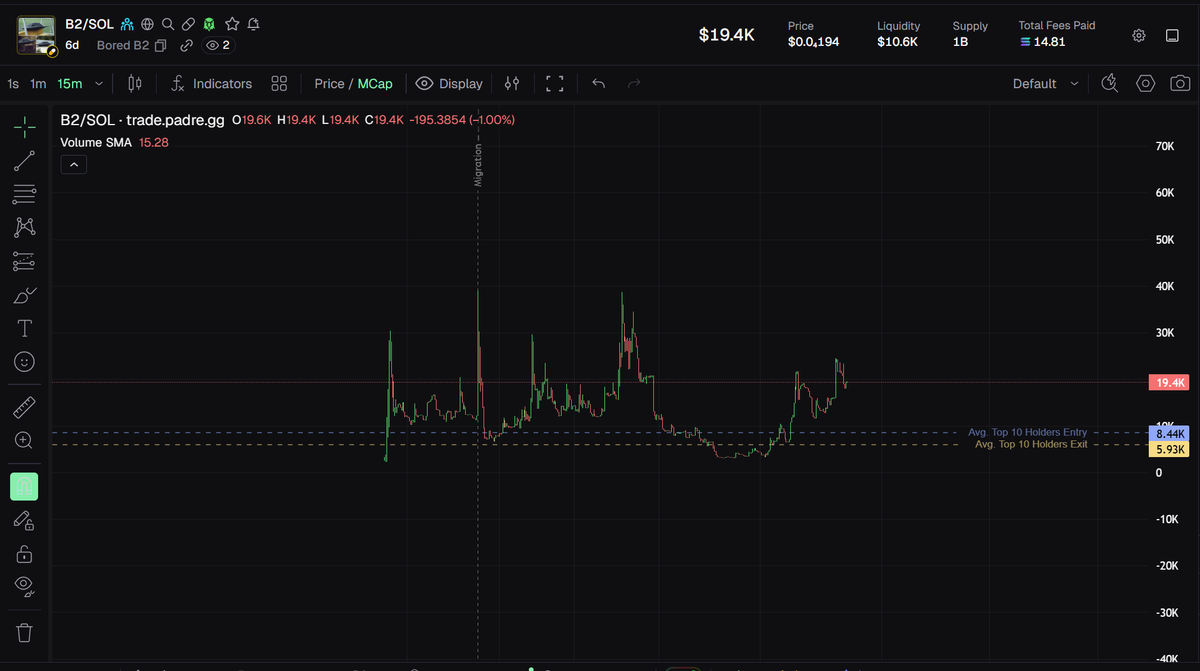Click the Supply 1B stat
1200x671 pixels.
point(970,34)
